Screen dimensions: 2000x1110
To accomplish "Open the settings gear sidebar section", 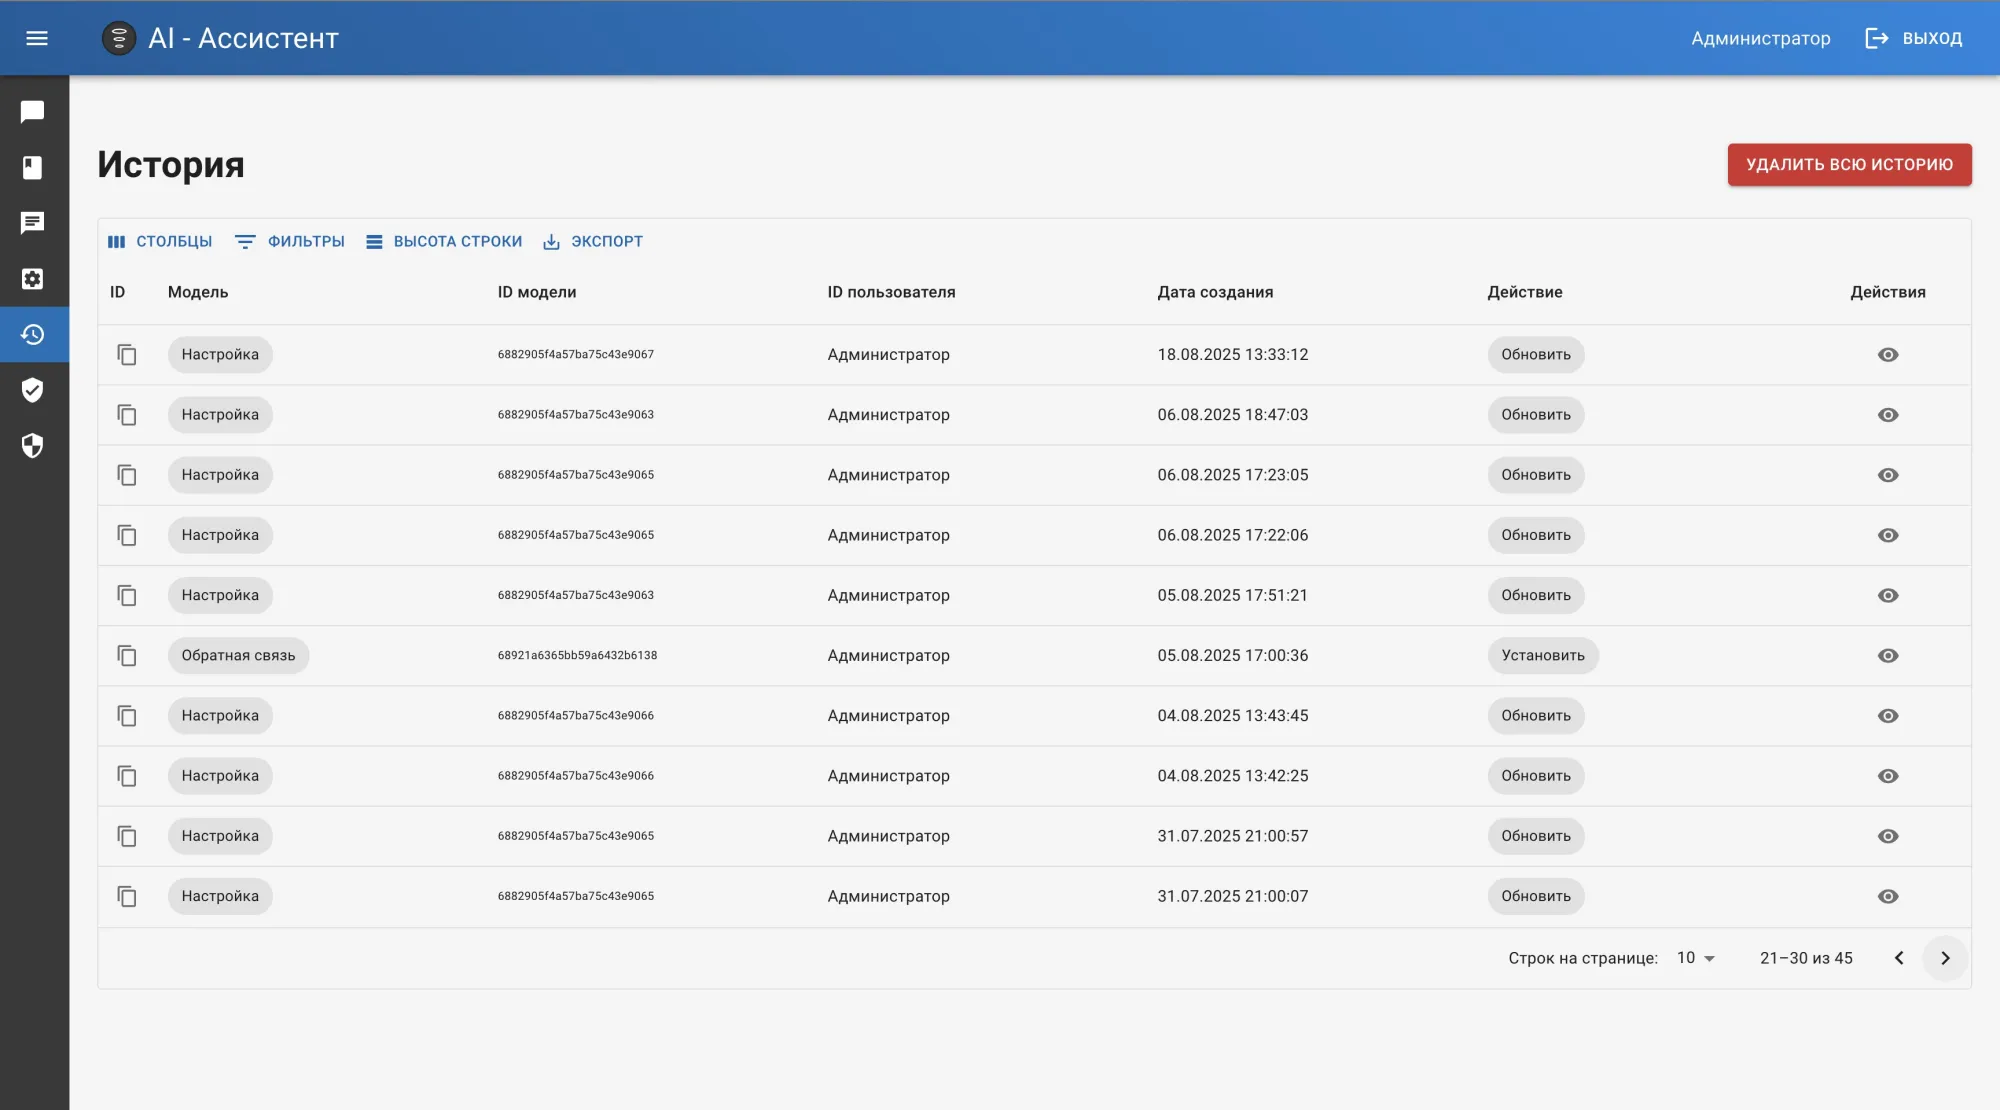I will (x=33, y=279).
